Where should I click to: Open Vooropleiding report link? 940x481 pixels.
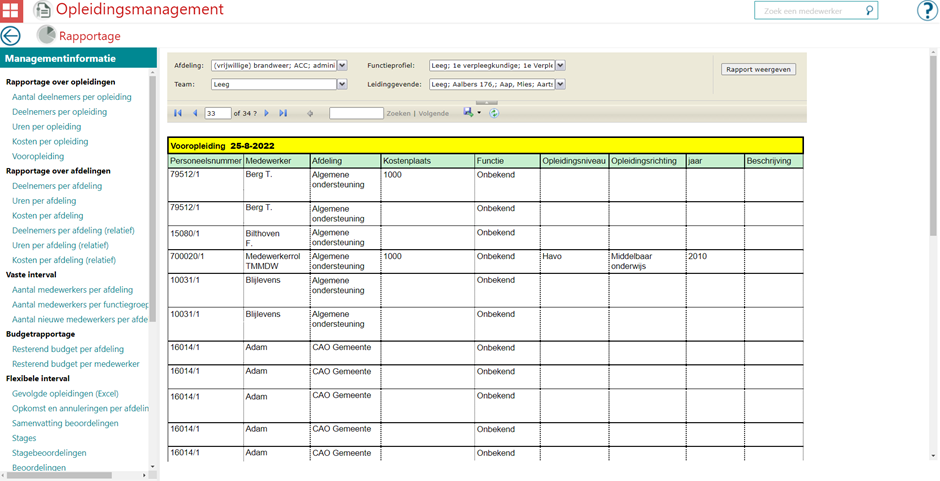(x=38, y=156)
